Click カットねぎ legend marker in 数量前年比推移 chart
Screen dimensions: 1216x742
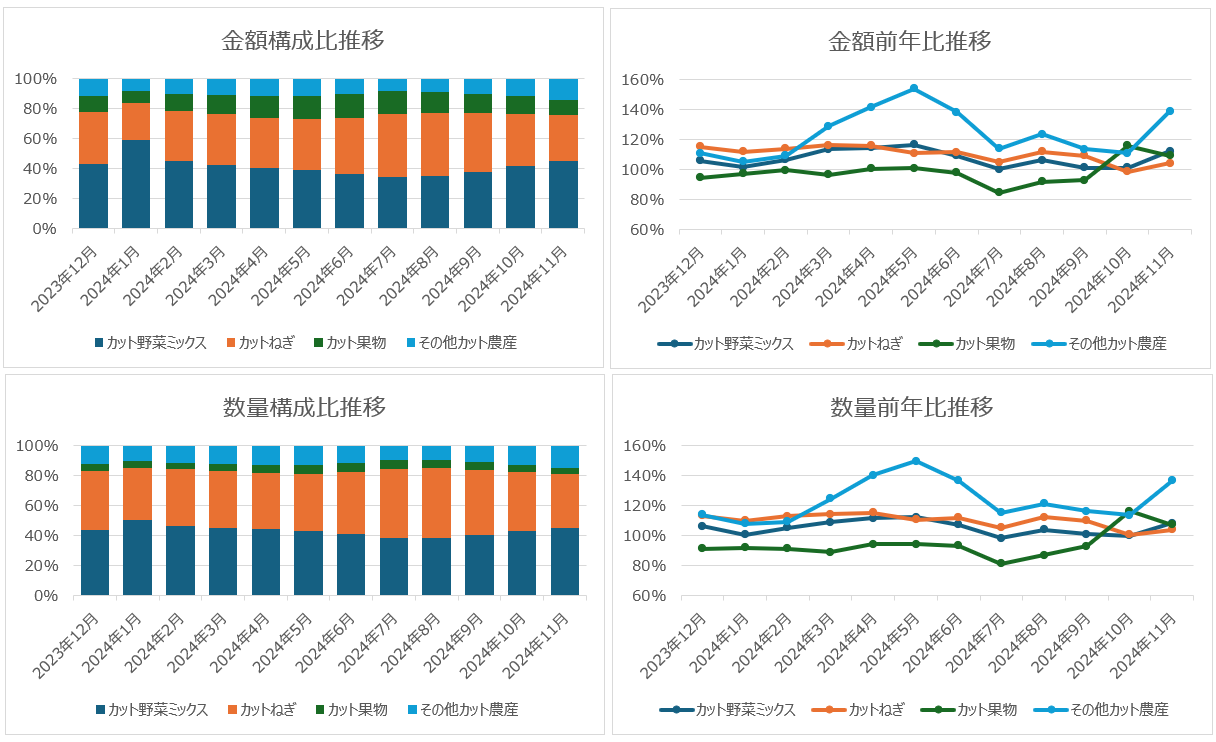point(829,710)
